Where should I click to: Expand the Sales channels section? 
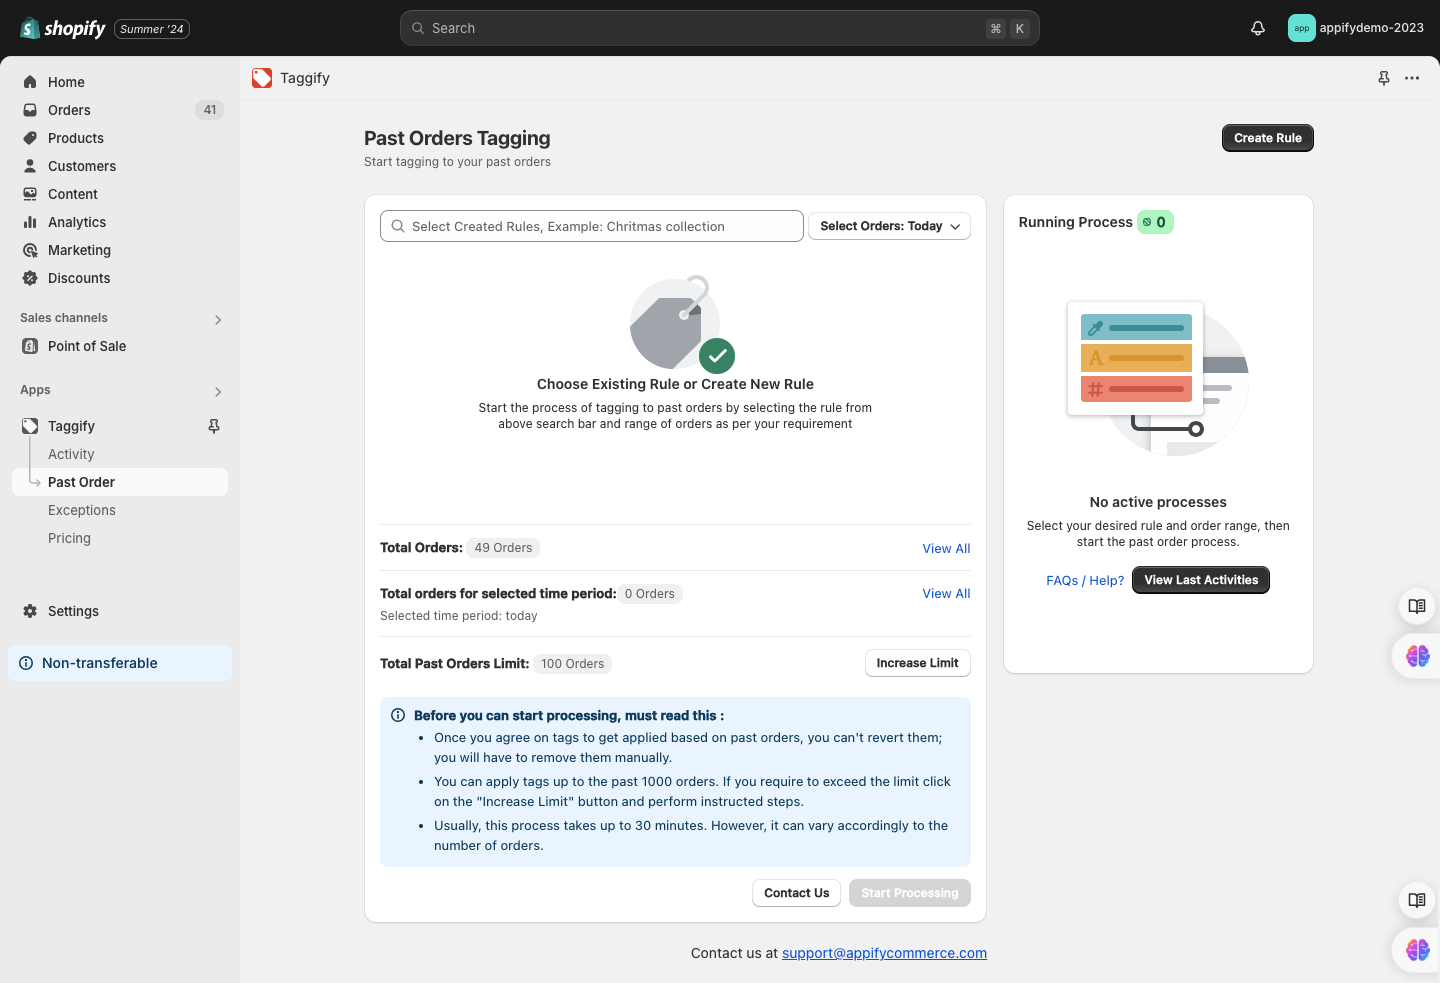[218, 320]
